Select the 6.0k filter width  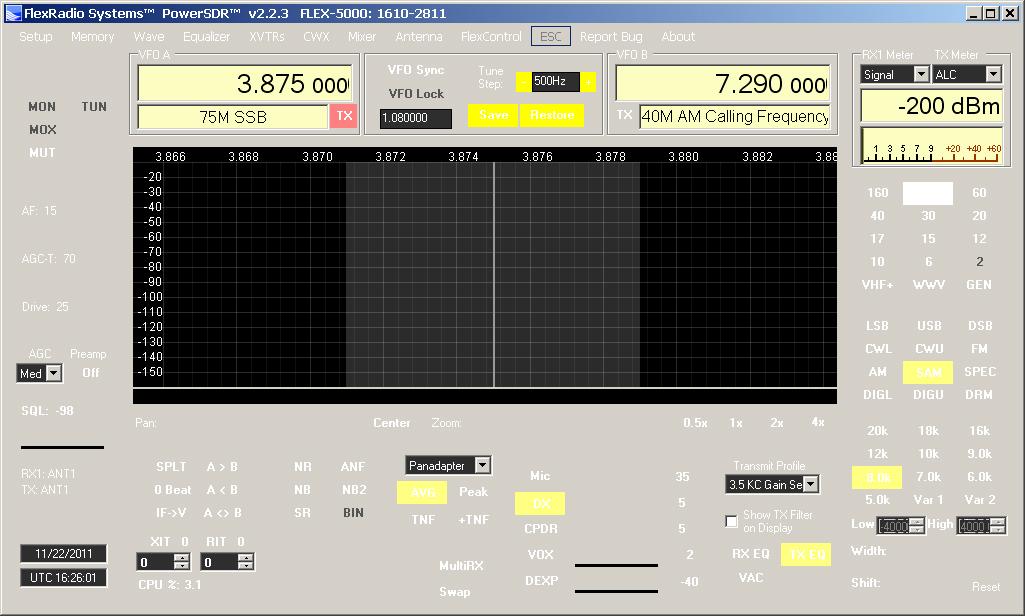tap(979, 477)
